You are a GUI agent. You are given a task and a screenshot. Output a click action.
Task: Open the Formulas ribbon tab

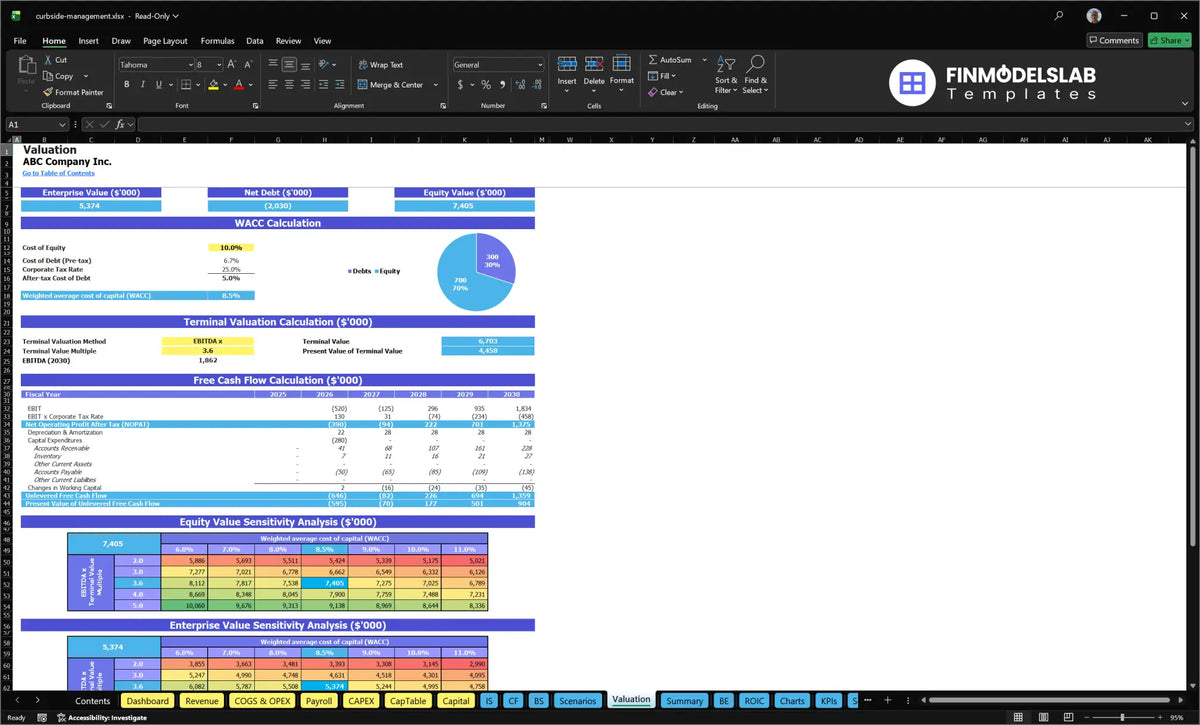coord(217,41)
